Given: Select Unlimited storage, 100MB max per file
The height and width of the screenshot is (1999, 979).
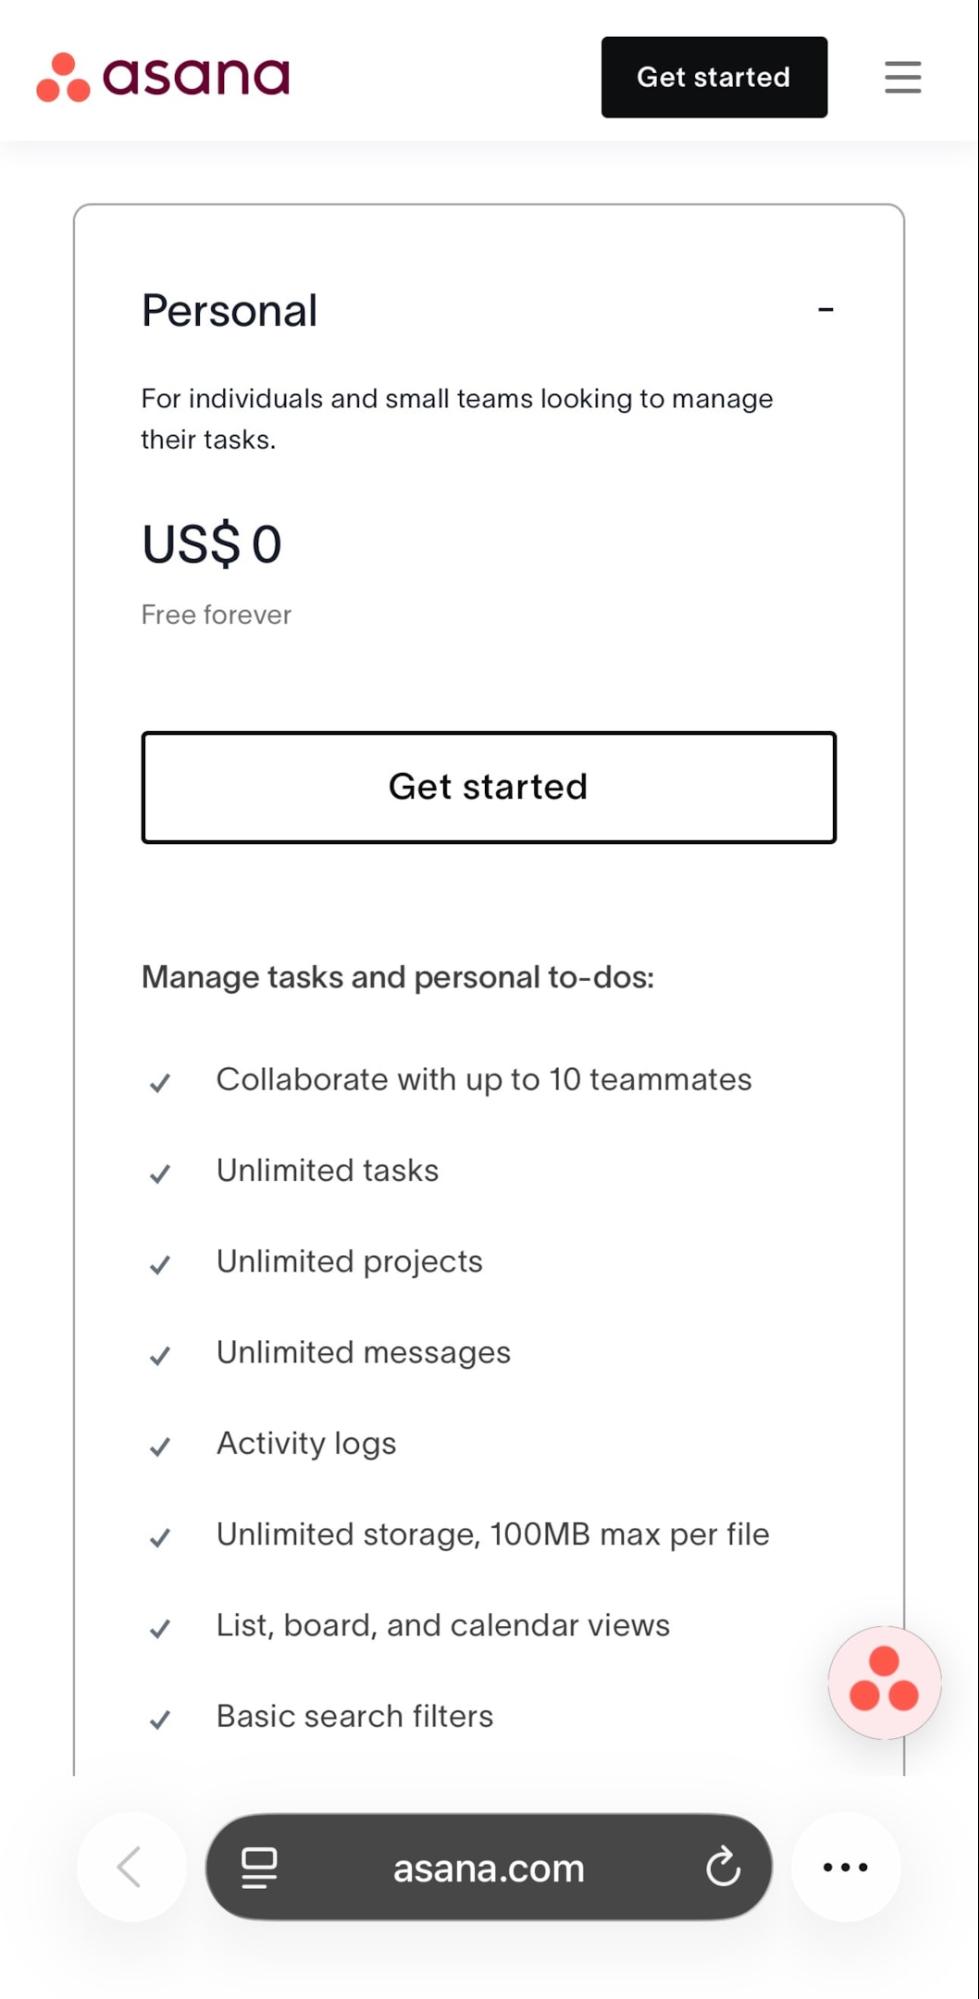Looking at the screenshot, I should (x=492, y=1535).
